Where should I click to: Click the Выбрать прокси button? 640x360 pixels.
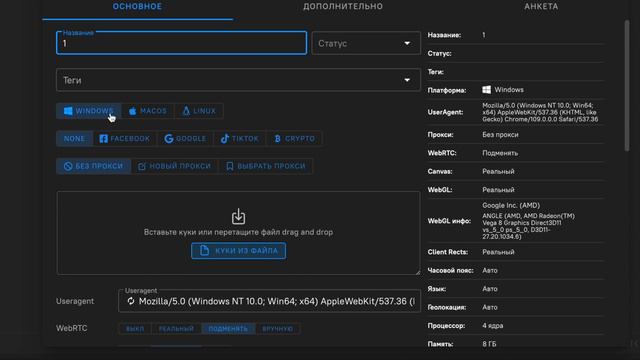(266, 166)
